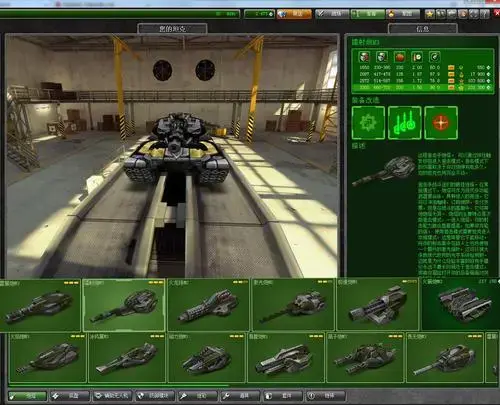This screenshot has width=500, height=405.
Task: Click the turret preview image in the description
Action: [384, 171]
